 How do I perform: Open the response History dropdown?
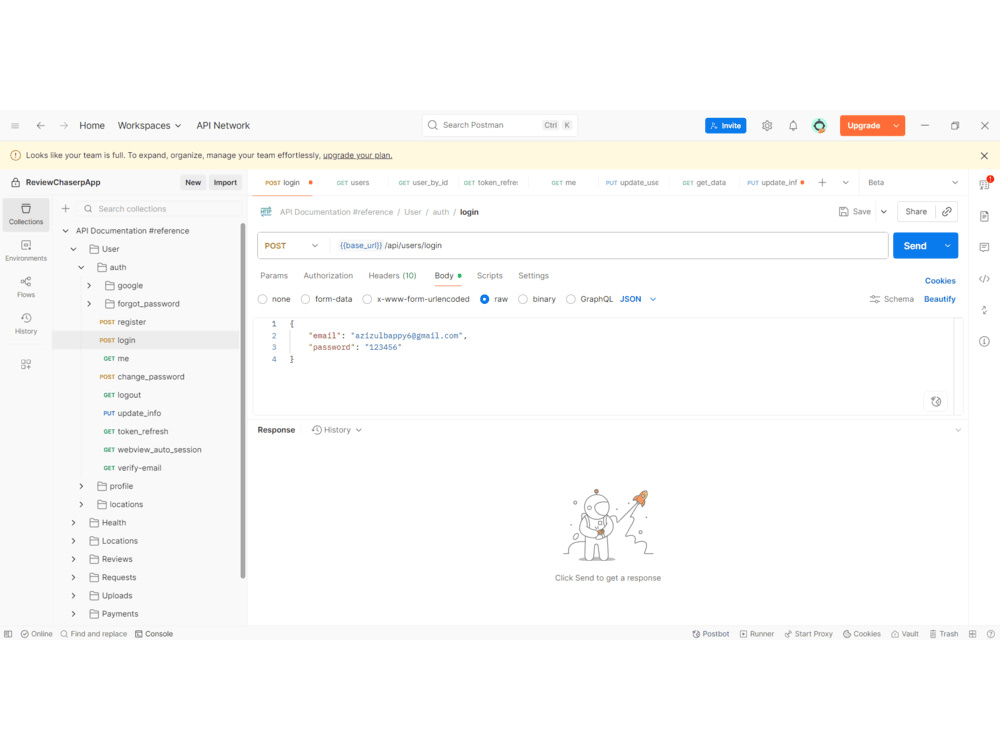click(337, 430)
